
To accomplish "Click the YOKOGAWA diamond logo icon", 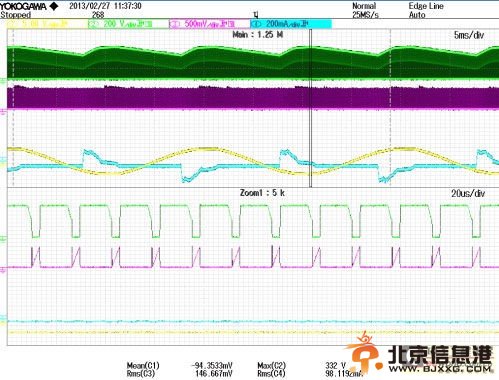I will point(53,6).
